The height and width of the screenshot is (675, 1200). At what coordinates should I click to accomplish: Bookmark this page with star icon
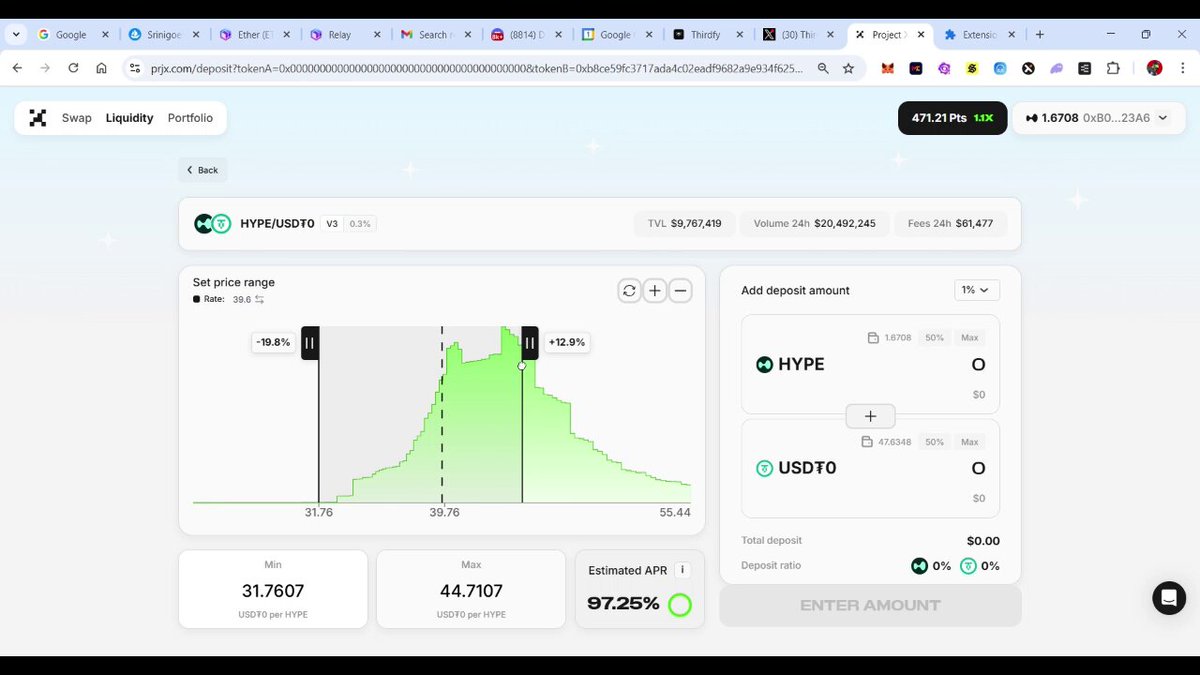pos(848,68)
